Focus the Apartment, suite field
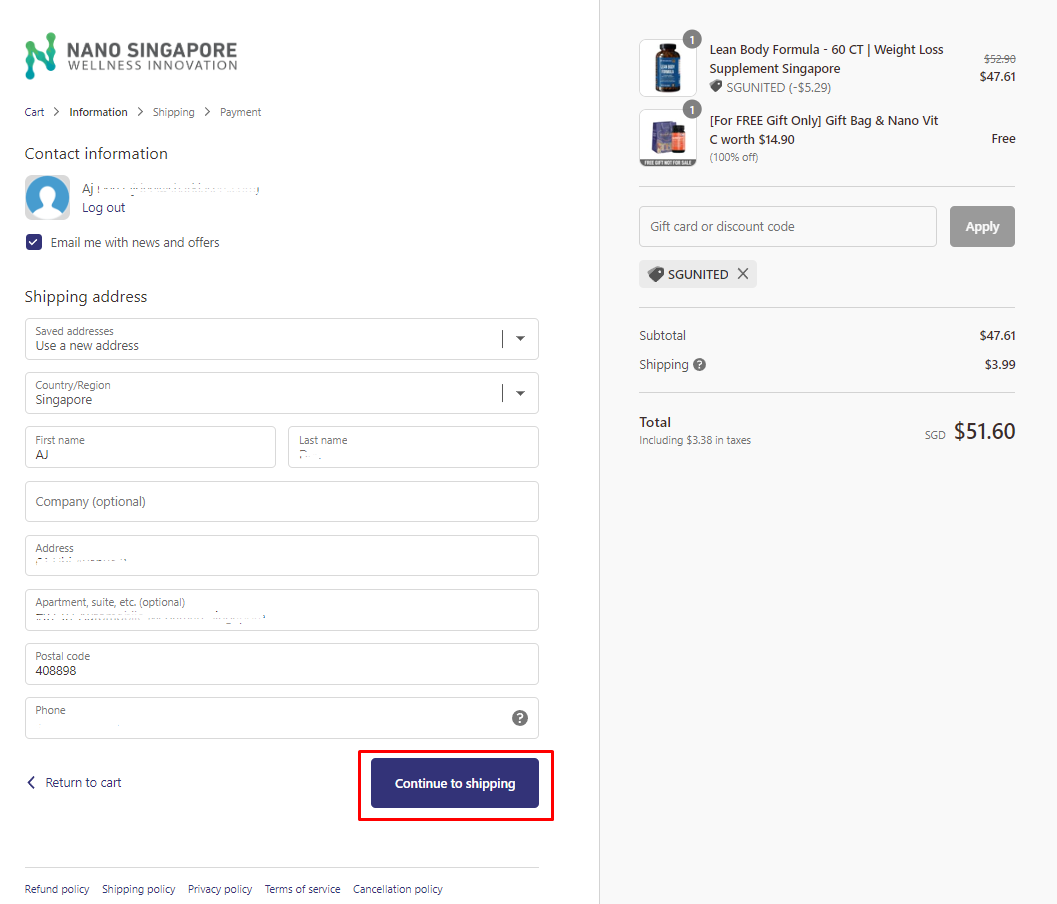 tap(282, 610)
